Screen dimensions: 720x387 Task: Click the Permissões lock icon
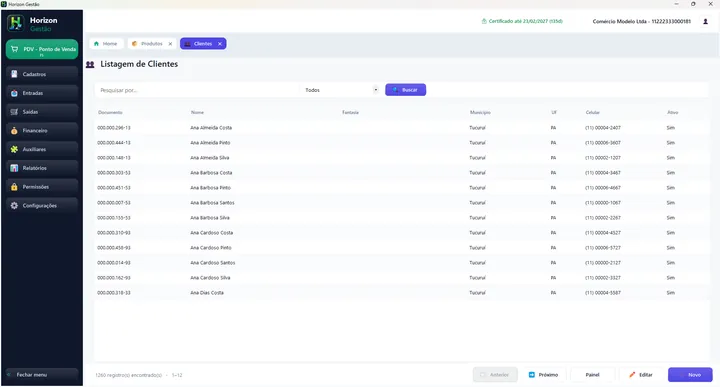pos(14,187)
